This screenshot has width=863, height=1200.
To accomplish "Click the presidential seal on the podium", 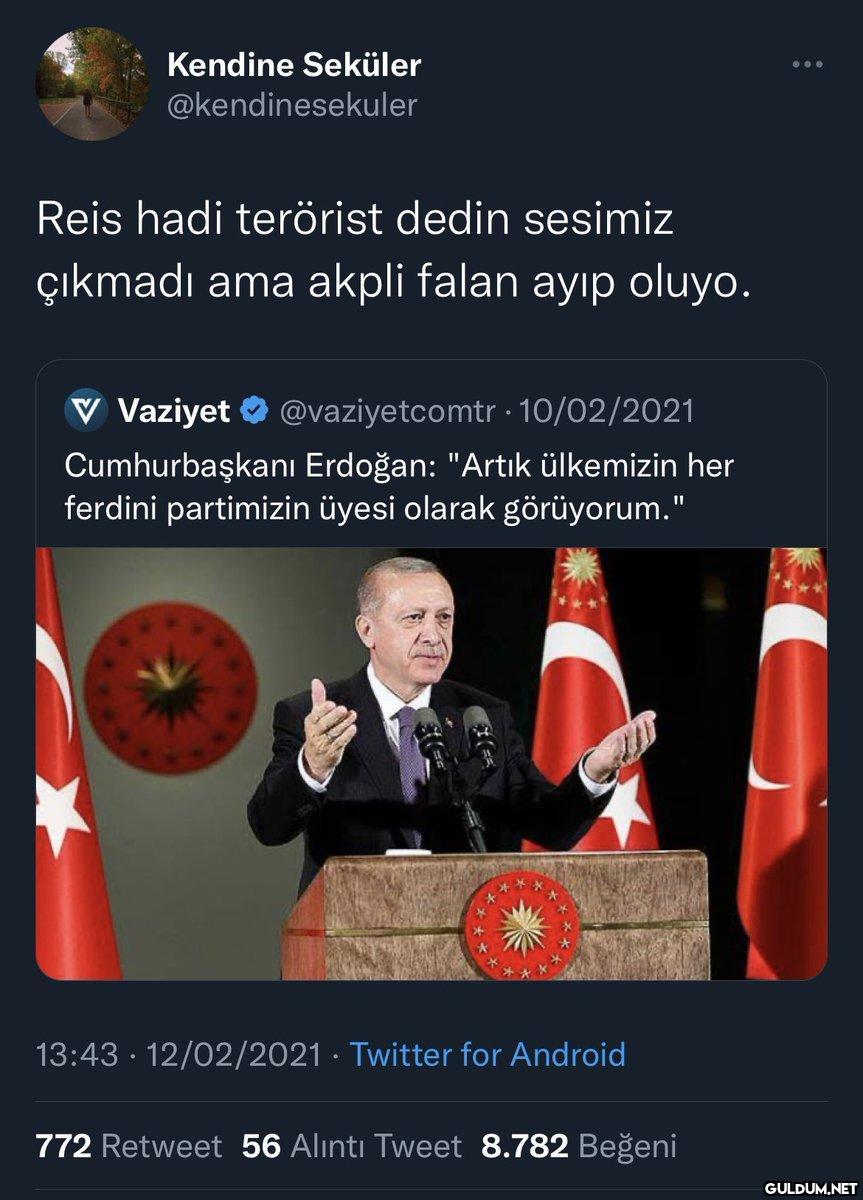I will click(x=521, y=925).
